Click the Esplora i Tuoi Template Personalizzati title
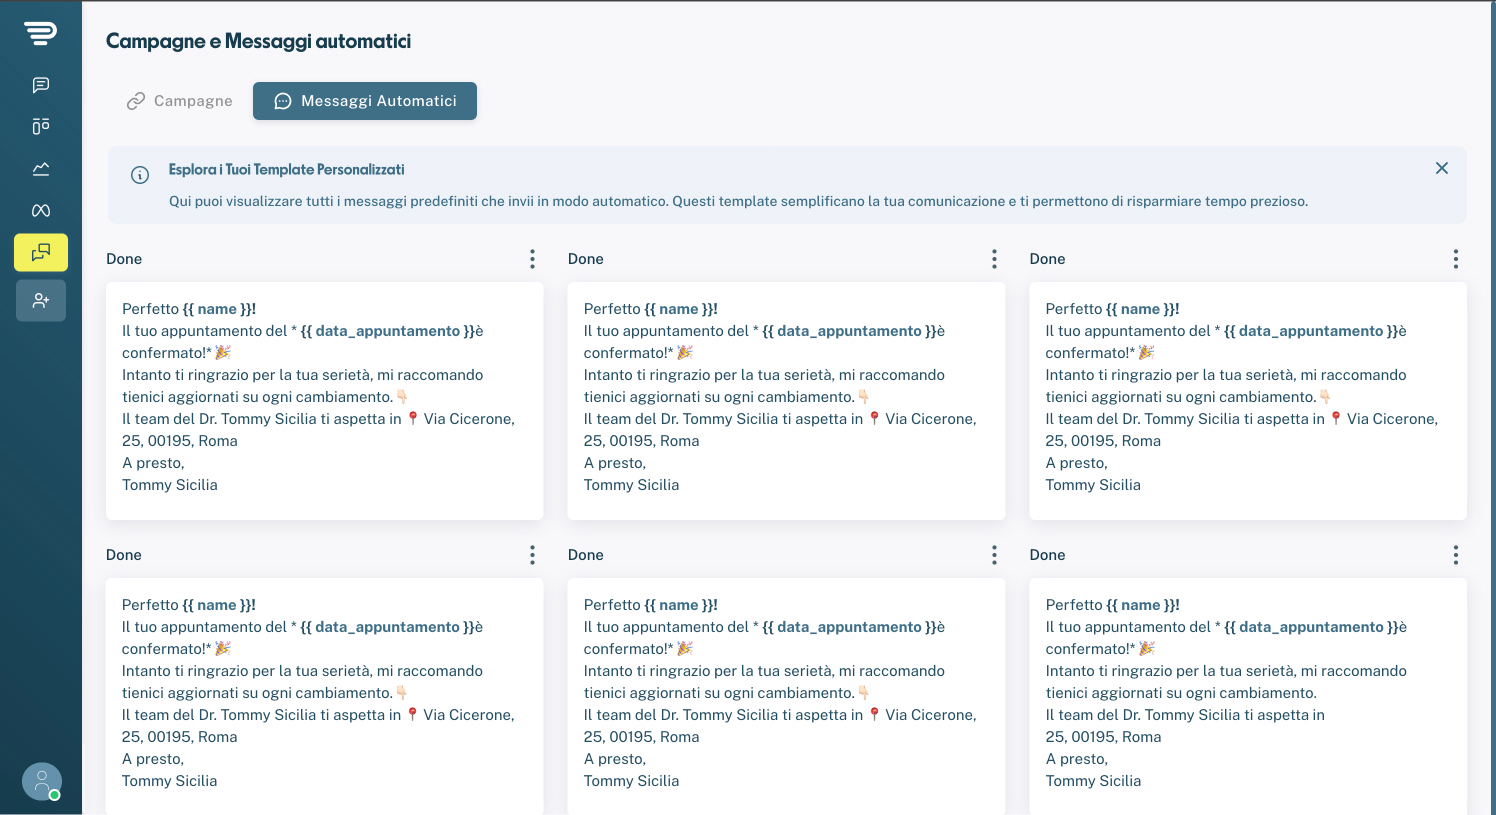This screenshot has height=815, width=1496. tap(286, 170)
